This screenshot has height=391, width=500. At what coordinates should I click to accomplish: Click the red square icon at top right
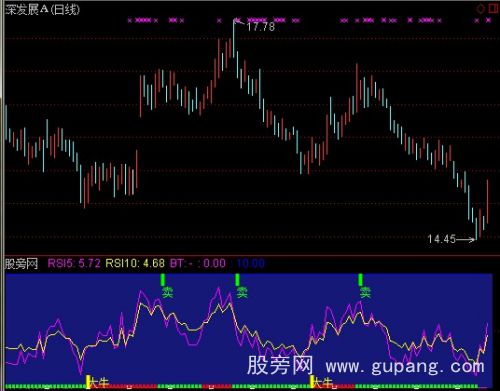[x=493, y=8]
